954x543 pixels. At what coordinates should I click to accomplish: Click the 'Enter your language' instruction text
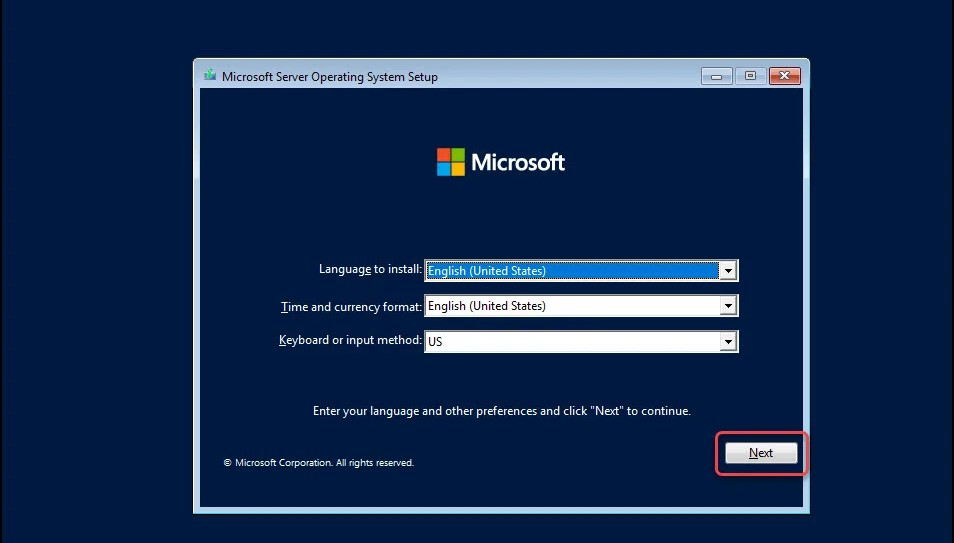click(x=502, y=411)
